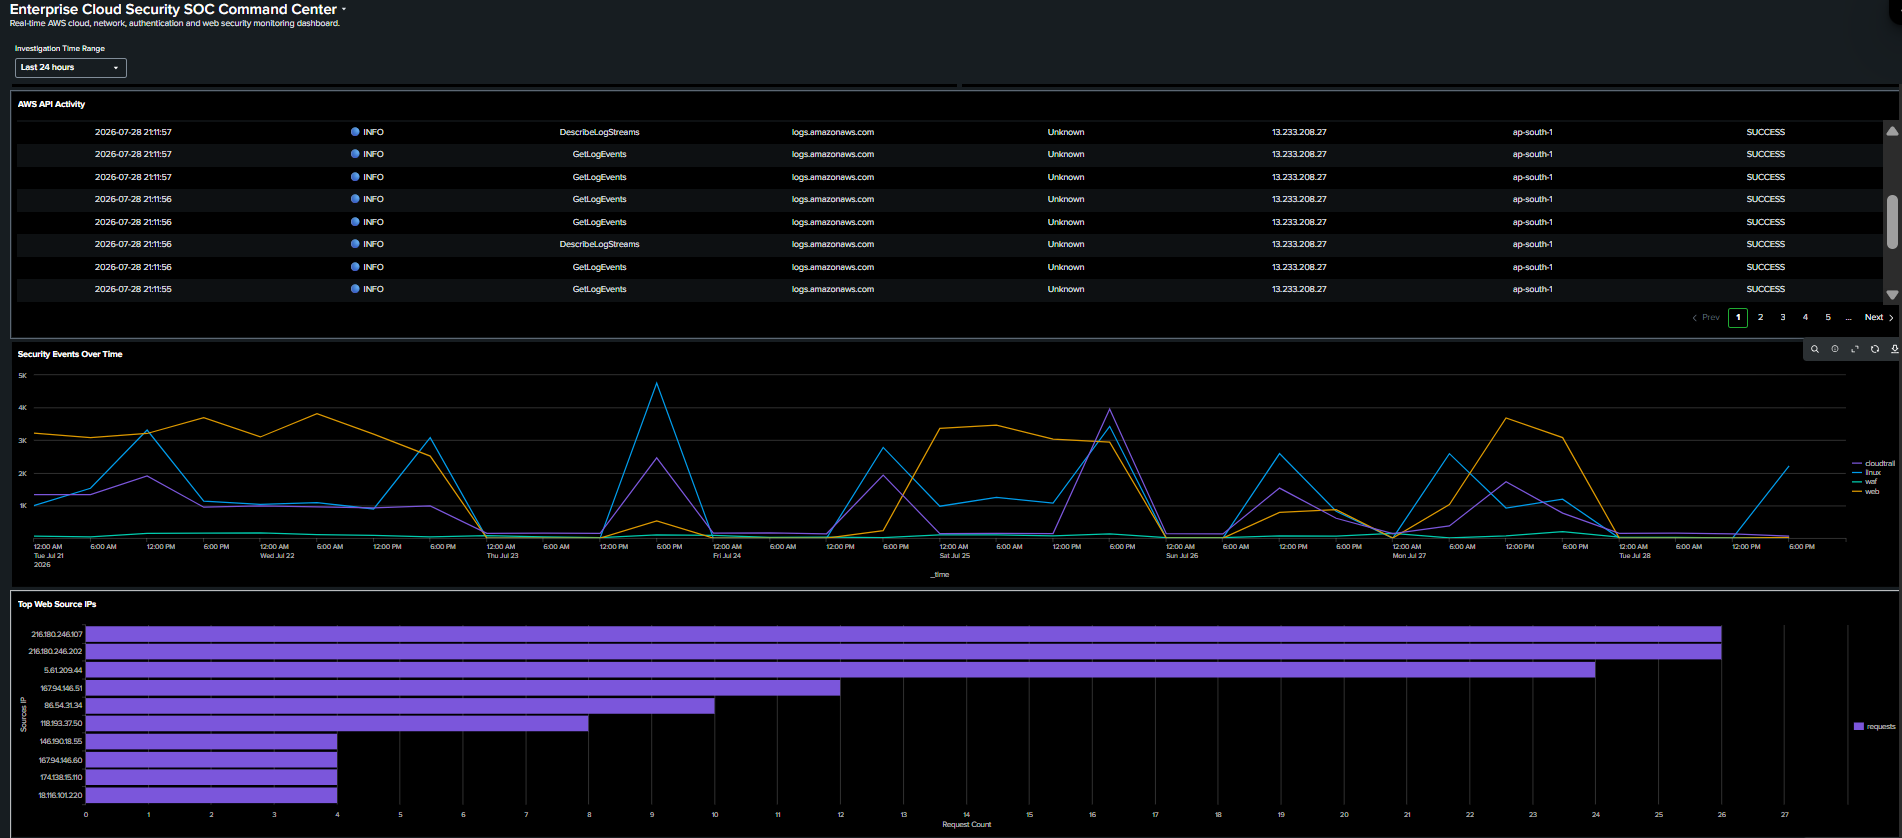
Task: Click the Enterprise Cloud Security SOC Command Center title
Action: point(173,9)
